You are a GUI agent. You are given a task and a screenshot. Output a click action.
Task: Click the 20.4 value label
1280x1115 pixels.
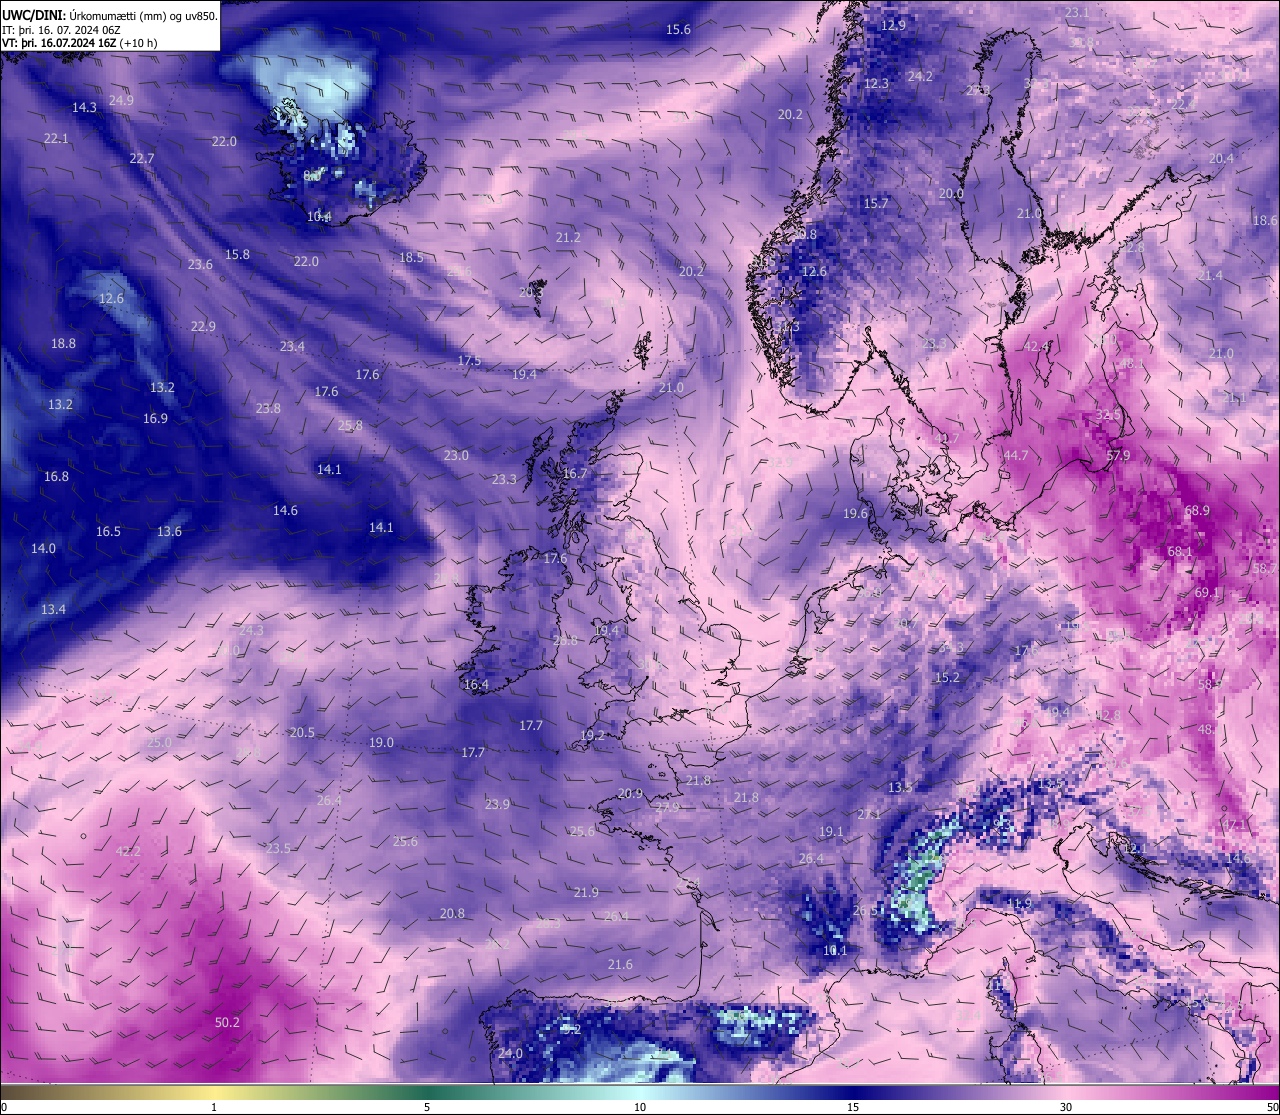click(1221, 159)
